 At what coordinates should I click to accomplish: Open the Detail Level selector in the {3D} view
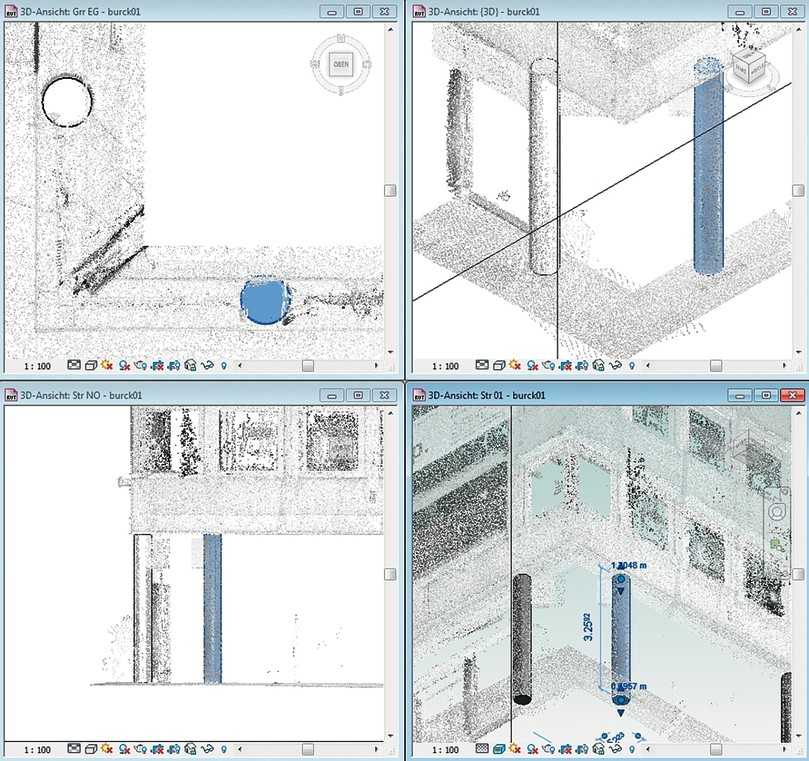tap(482, 363)
